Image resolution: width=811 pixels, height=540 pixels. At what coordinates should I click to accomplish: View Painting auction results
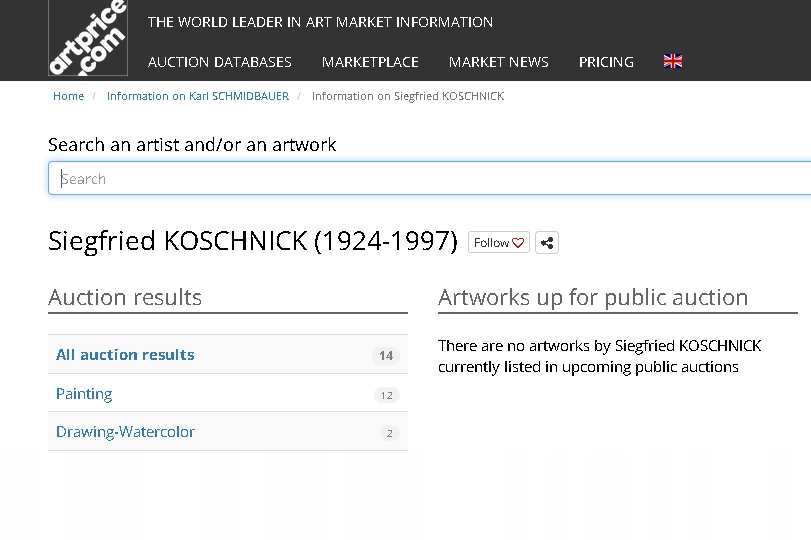tap(84, 394)
